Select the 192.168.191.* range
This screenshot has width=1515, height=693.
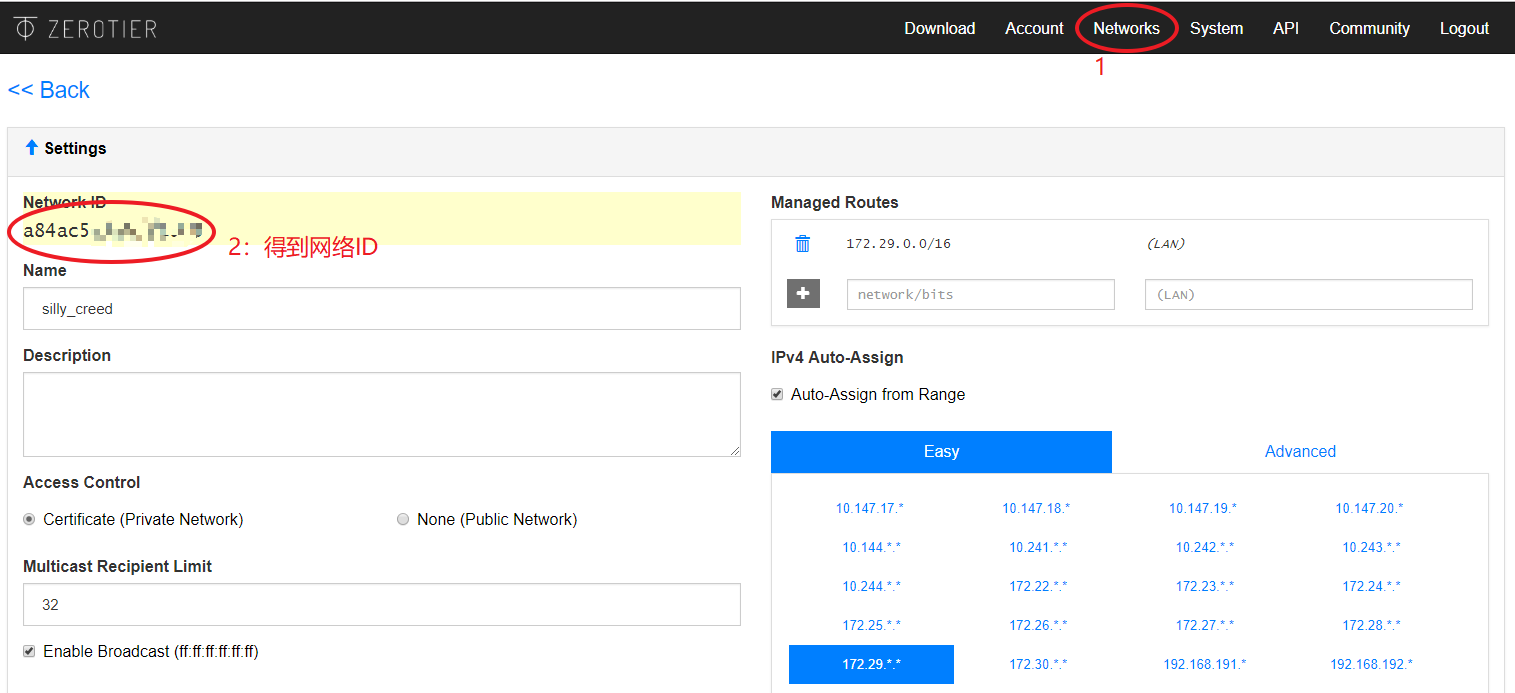(1205, 664)
